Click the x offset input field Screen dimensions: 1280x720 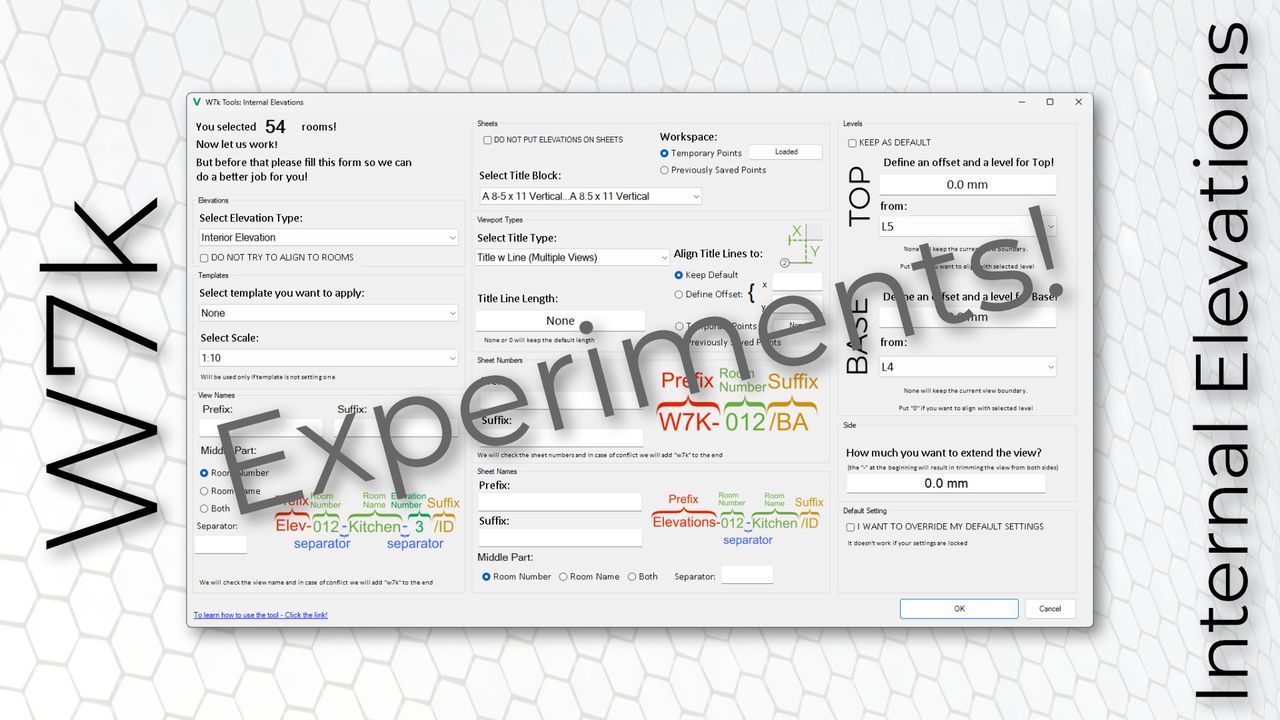797,282
